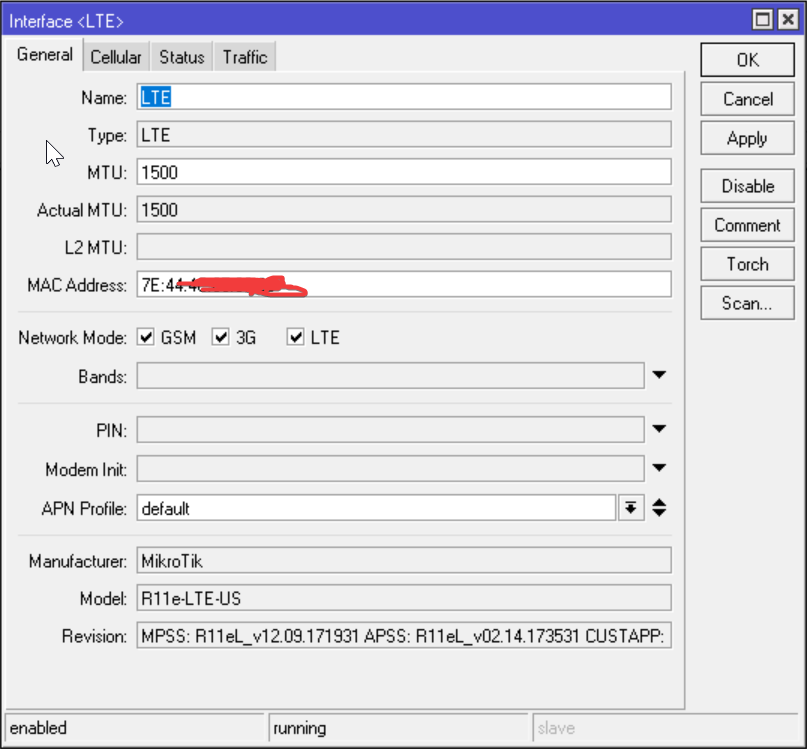Expand the PIN field arrow

(x=659, y=430)
